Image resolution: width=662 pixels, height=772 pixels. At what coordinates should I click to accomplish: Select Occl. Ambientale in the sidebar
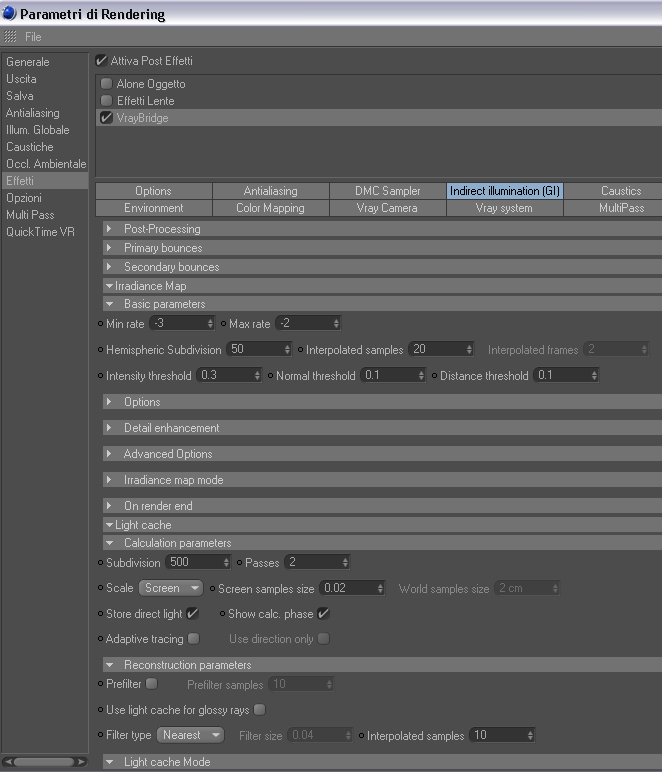pyautogui.click(x=46, y=164)
